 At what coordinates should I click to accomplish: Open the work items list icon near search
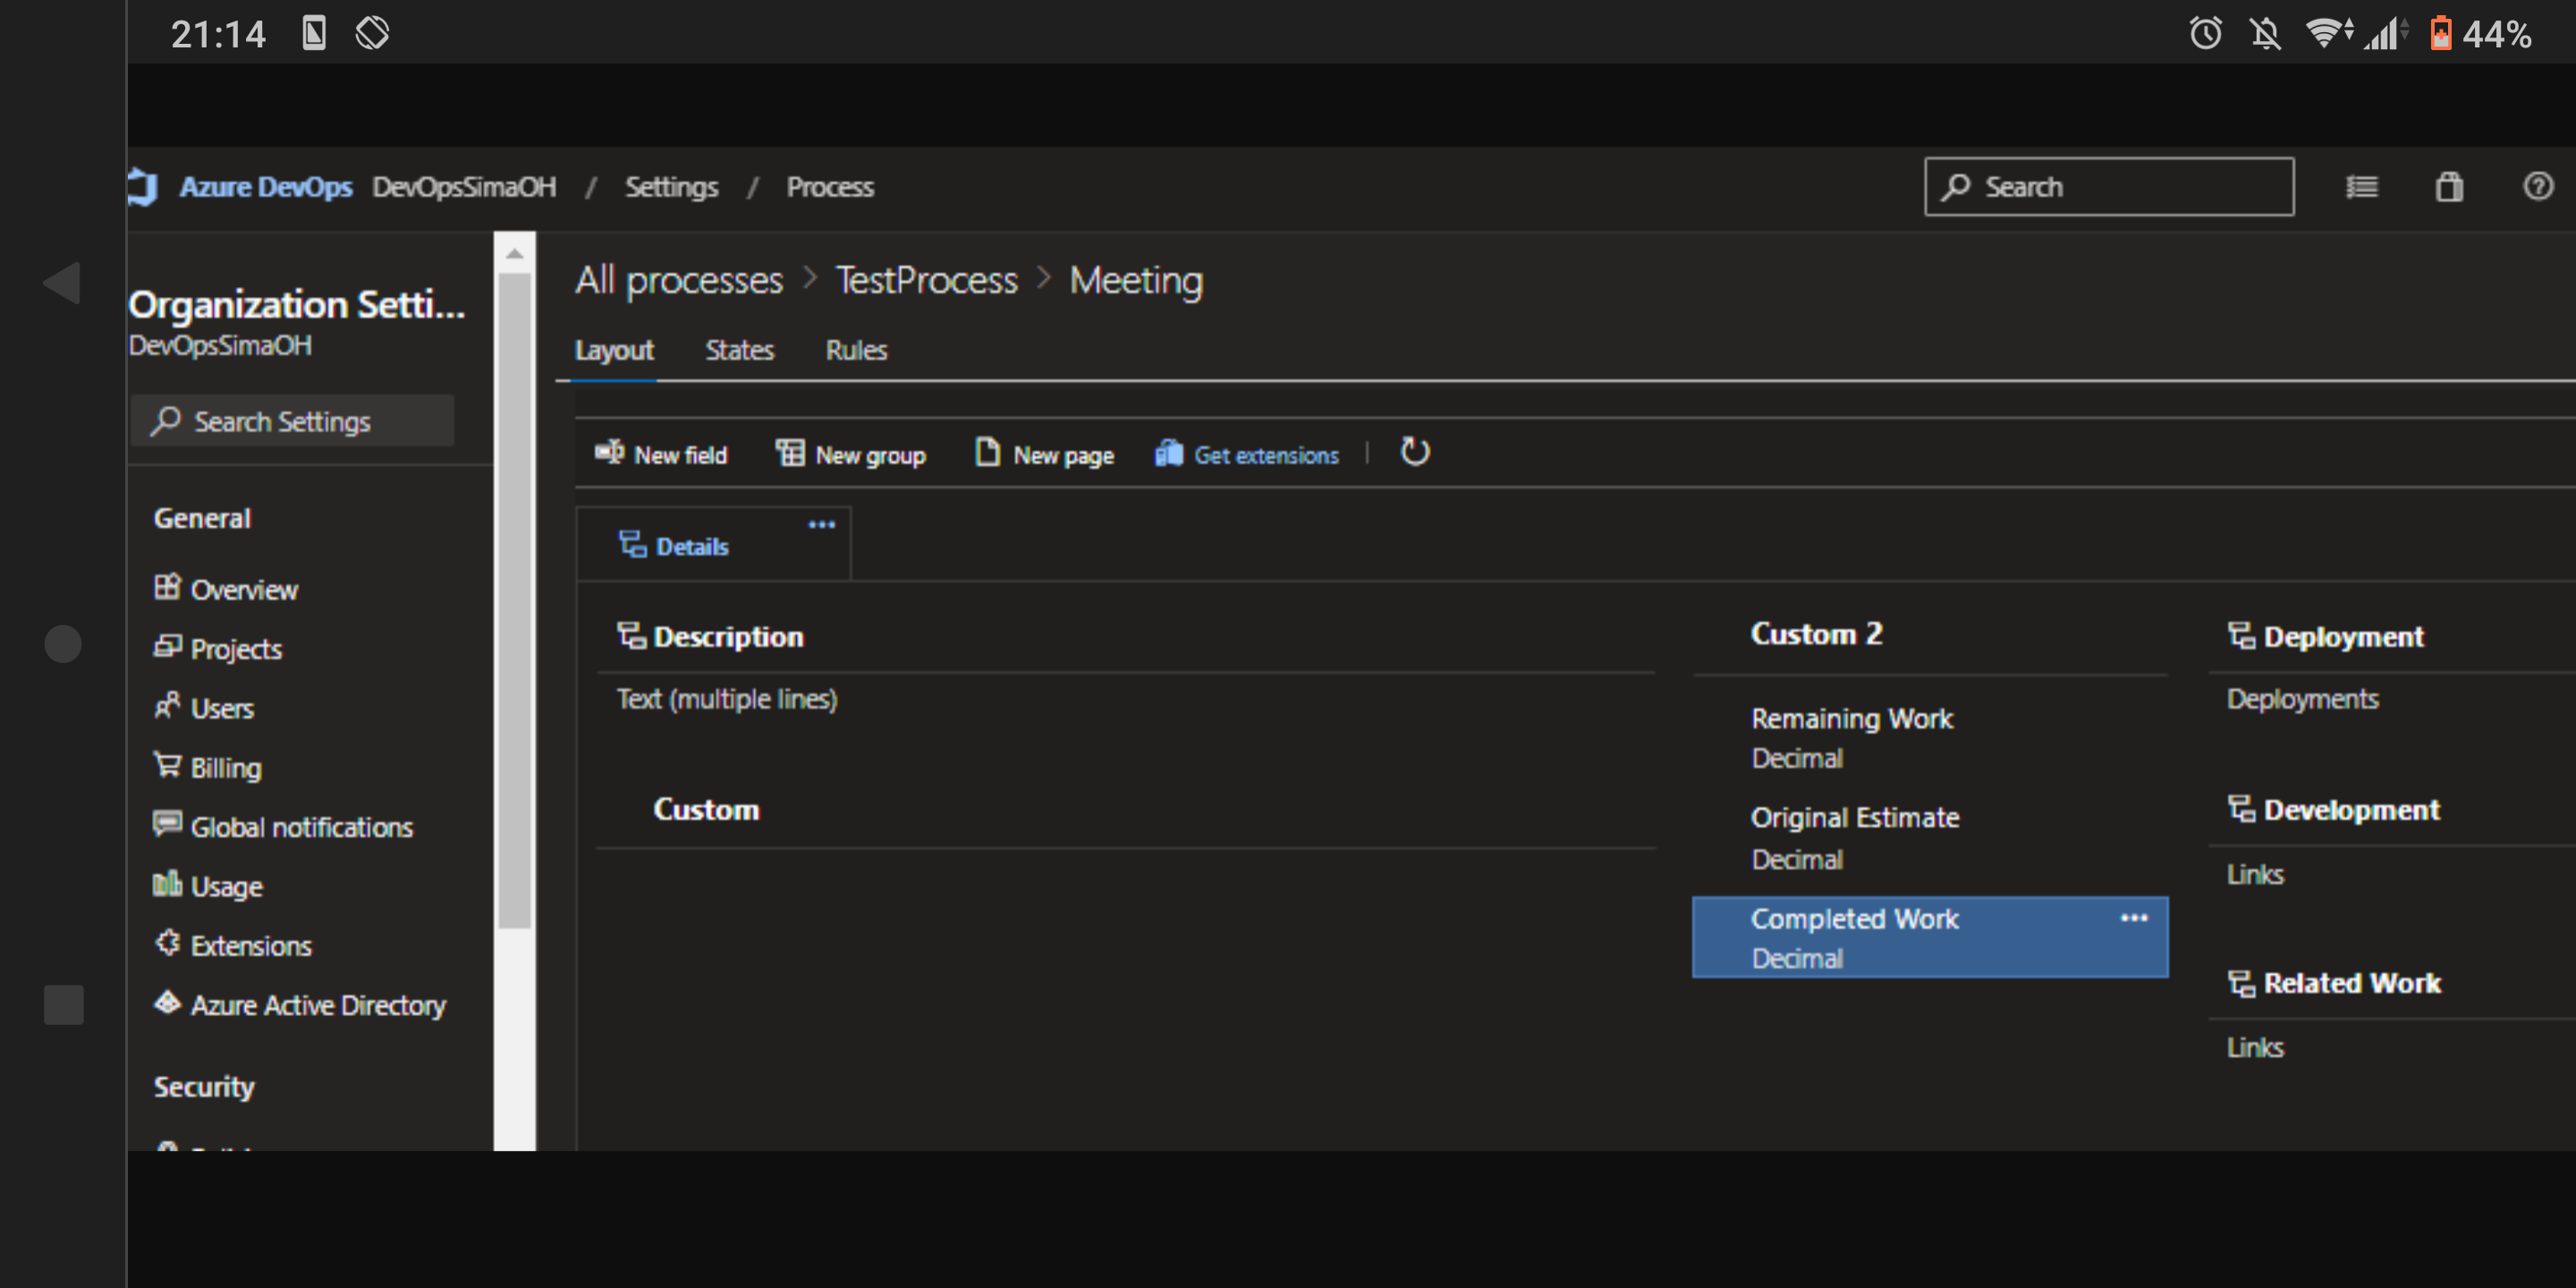pyautogui.click(x=2362, y=186)
